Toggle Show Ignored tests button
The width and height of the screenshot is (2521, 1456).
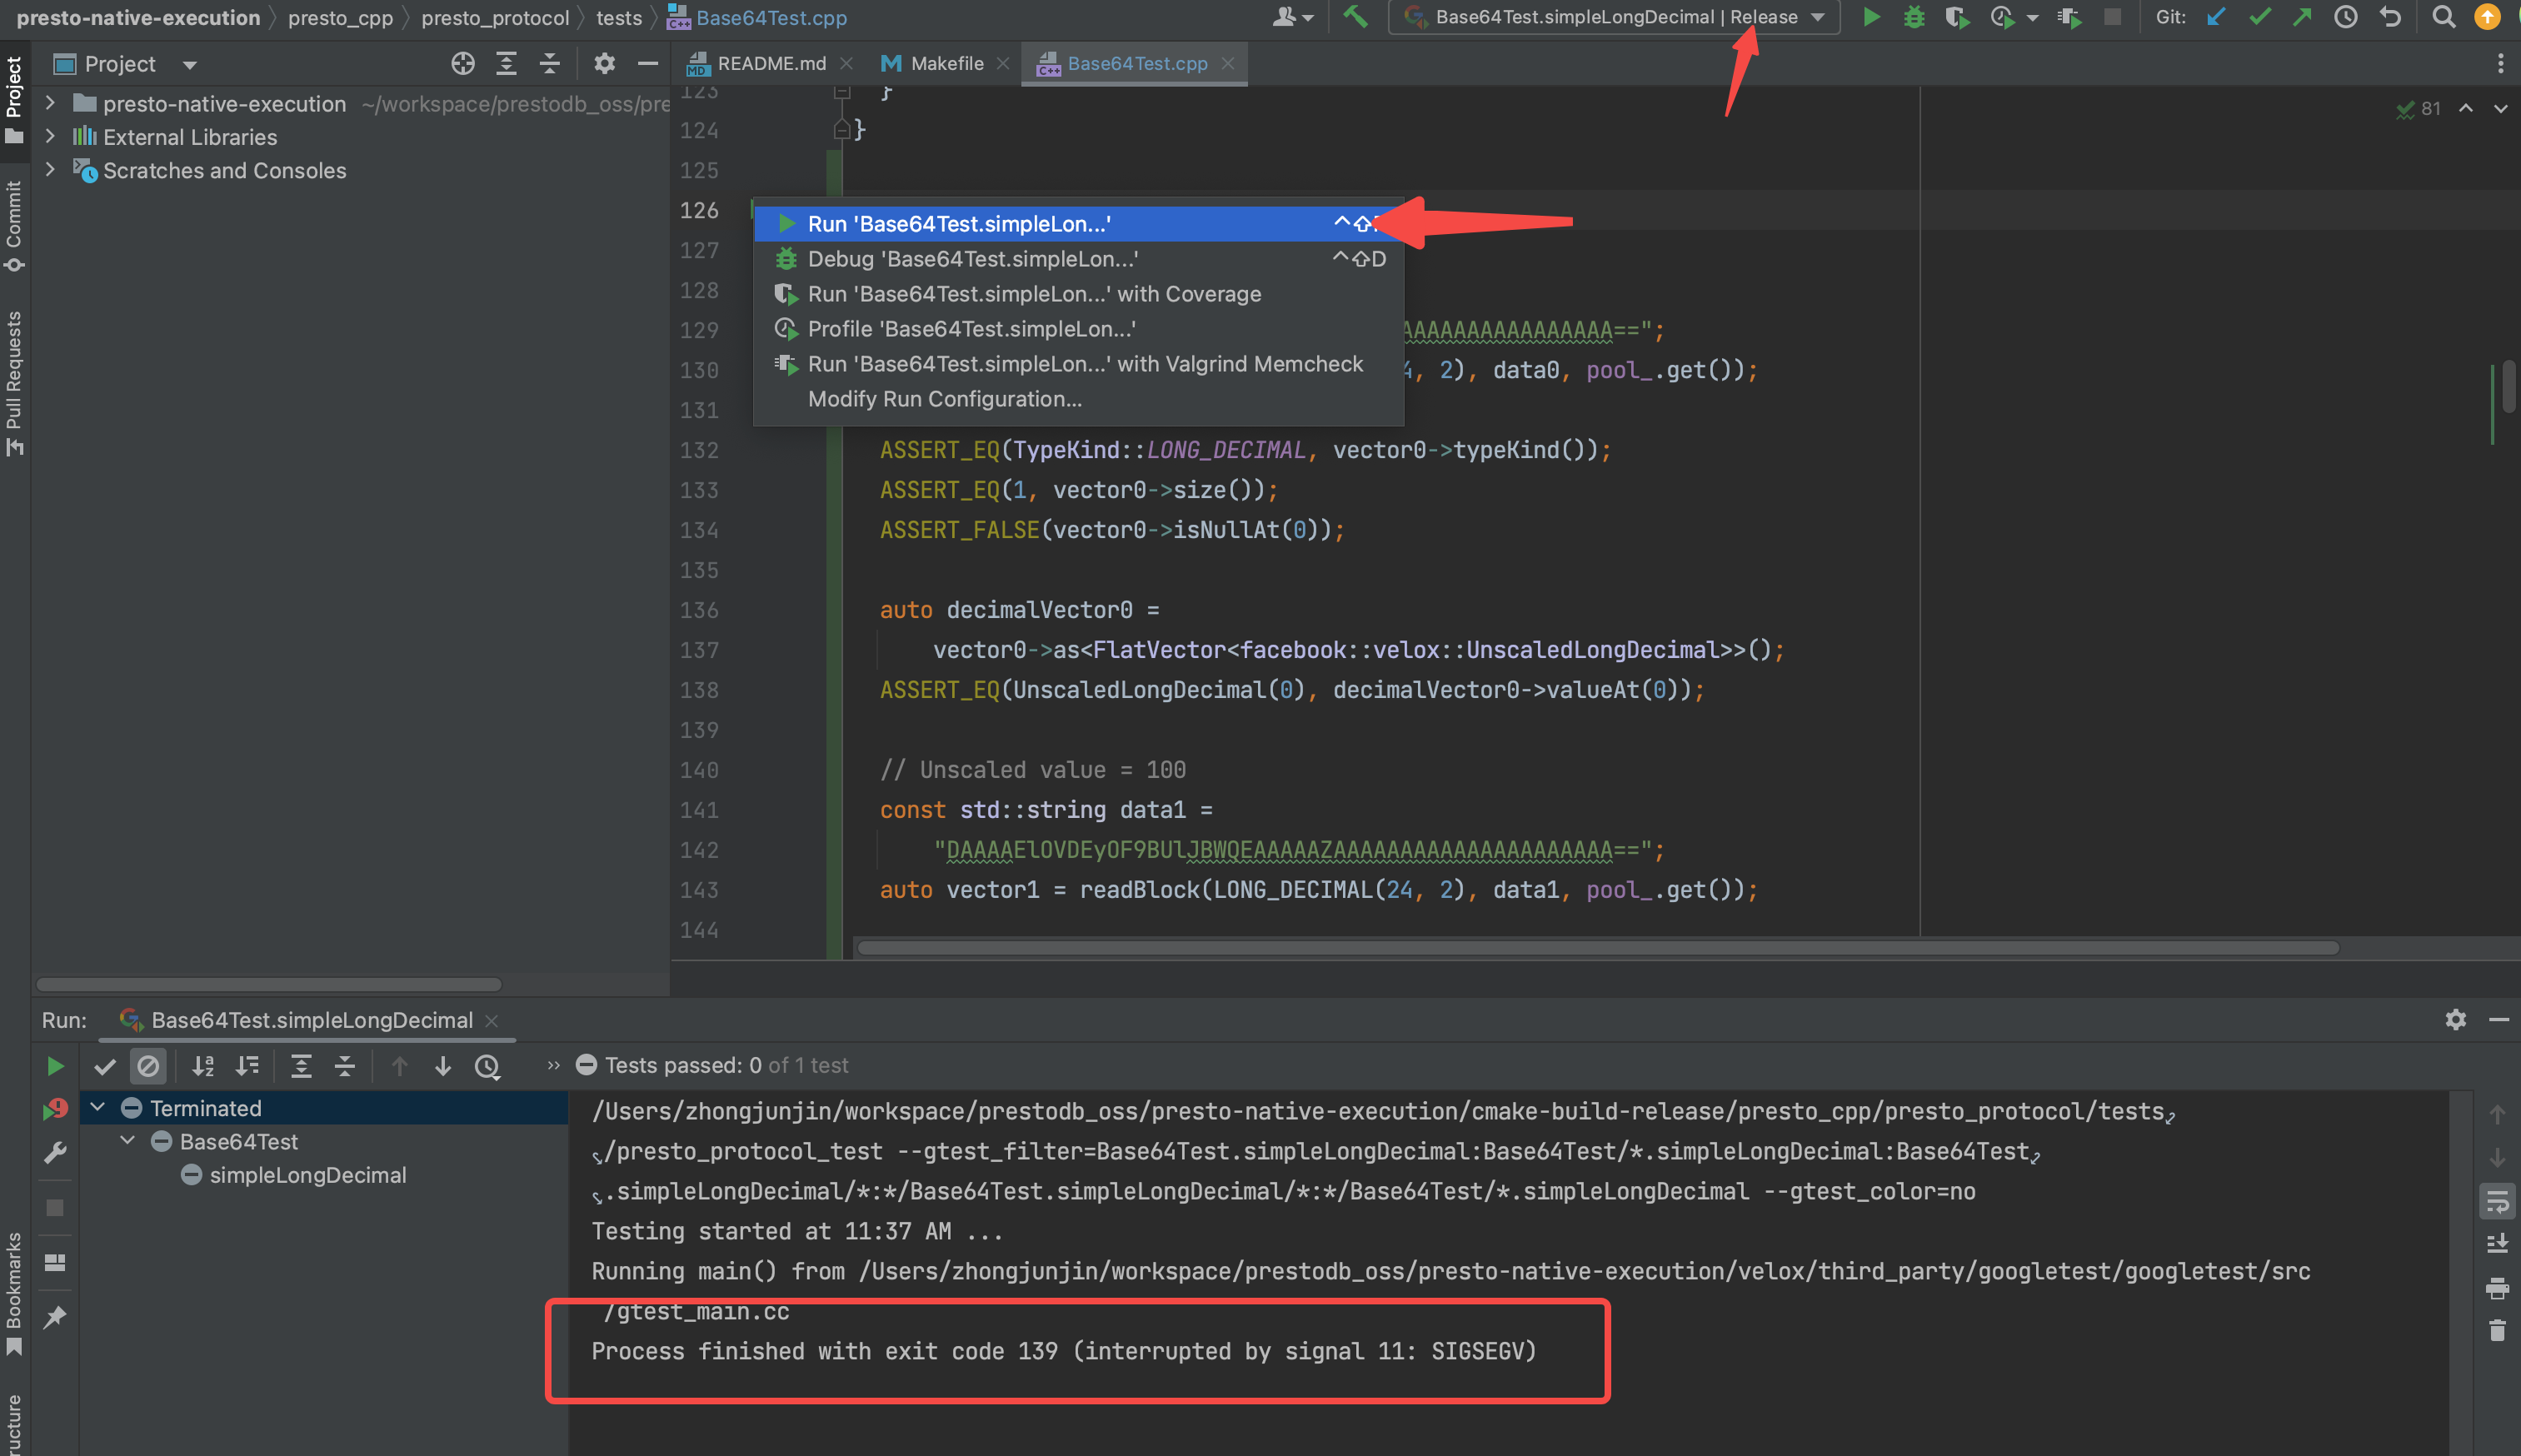[148, 1066]
